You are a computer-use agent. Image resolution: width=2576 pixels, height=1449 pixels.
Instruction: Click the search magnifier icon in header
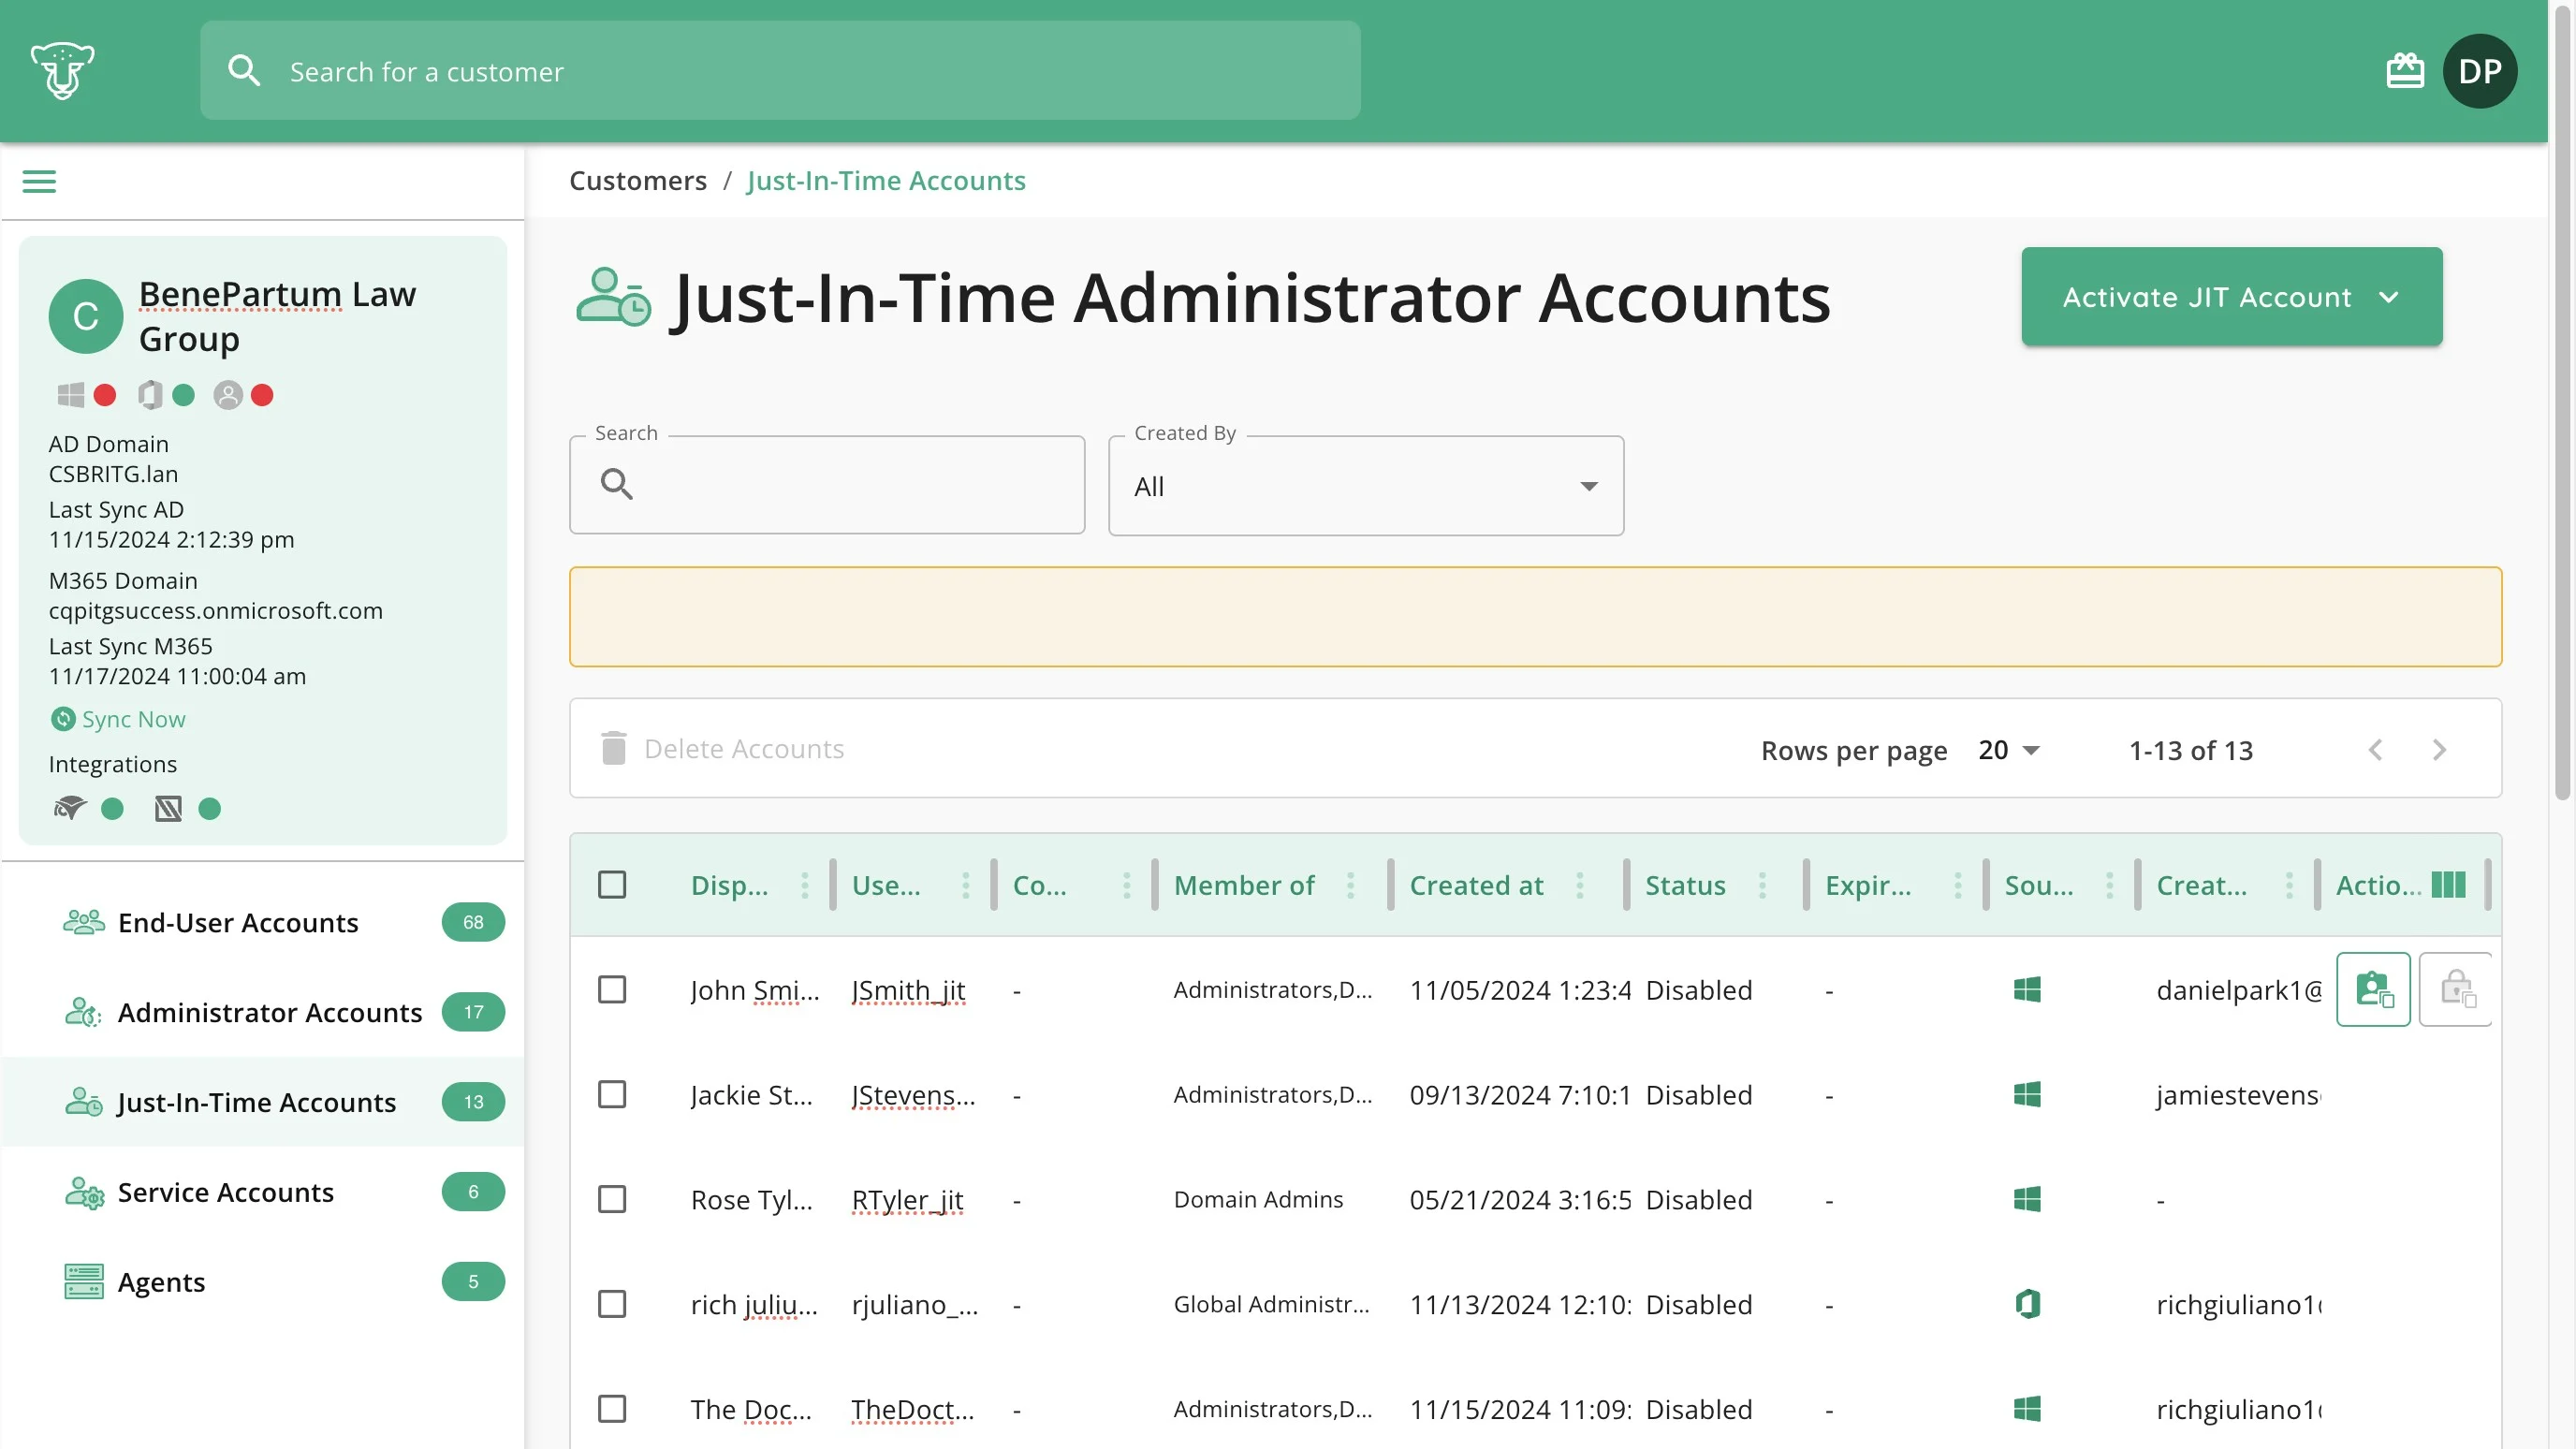click(x=244, y=71)
